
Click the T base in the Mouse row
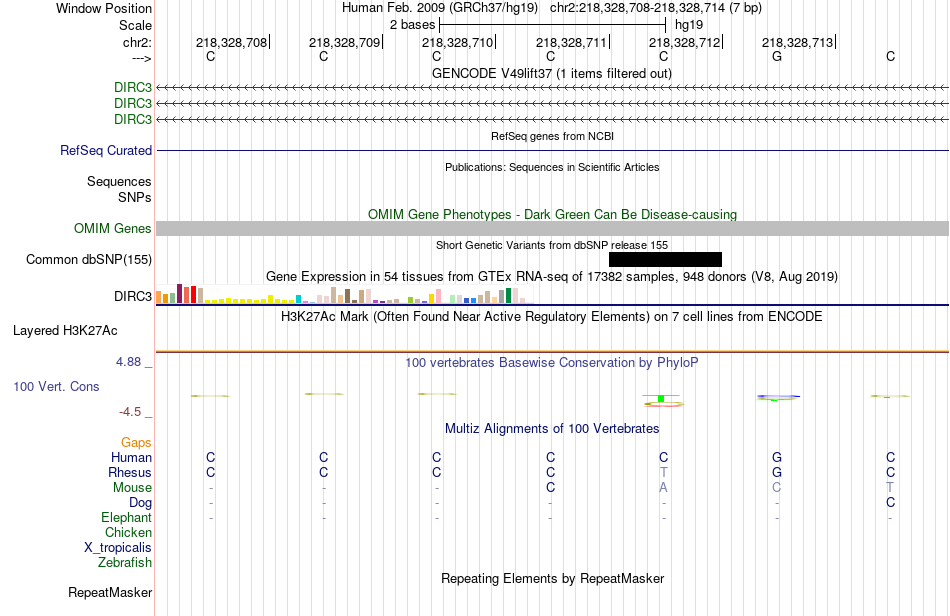pyautogui.click(x=890, y=488)
